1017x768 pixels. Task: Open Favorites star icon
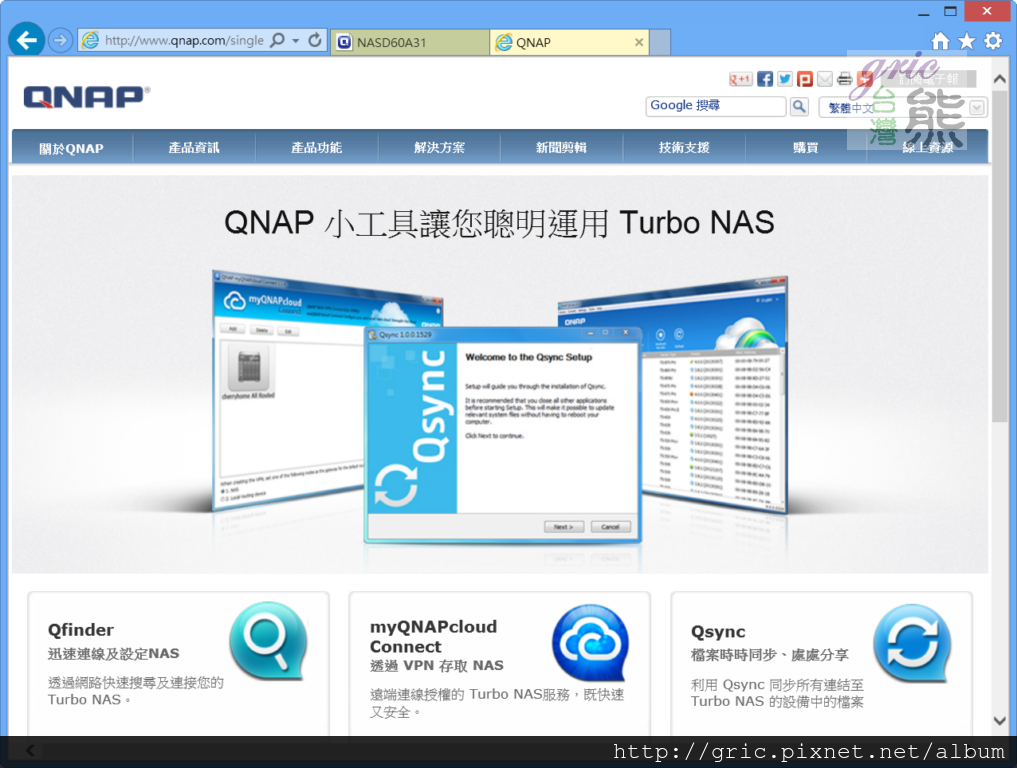pos(966,42)
